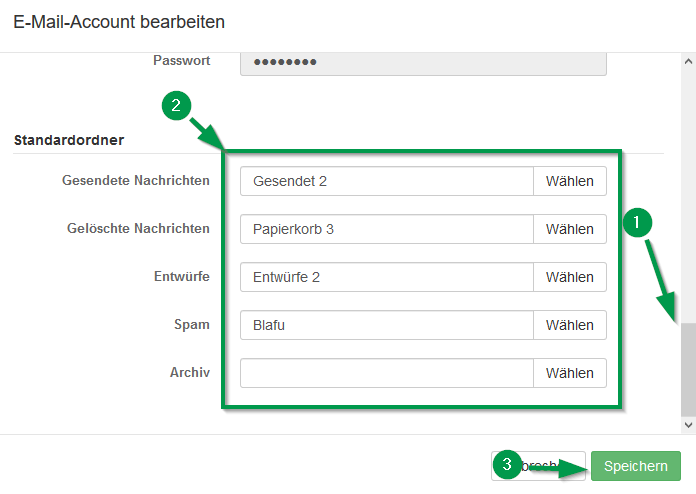Click the scrollbar up arrow

tap(688, 62)
